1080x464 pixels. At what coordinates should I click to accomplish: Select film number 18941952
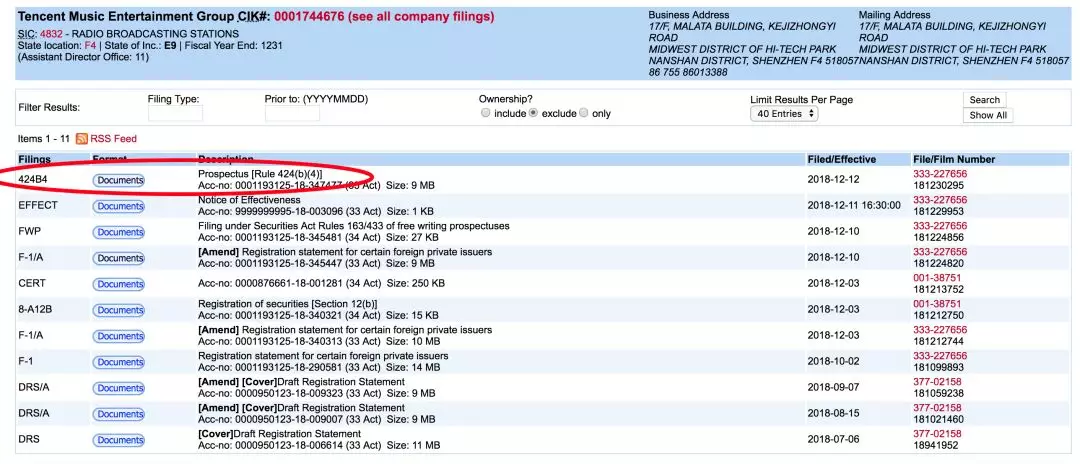pos(936,445)
